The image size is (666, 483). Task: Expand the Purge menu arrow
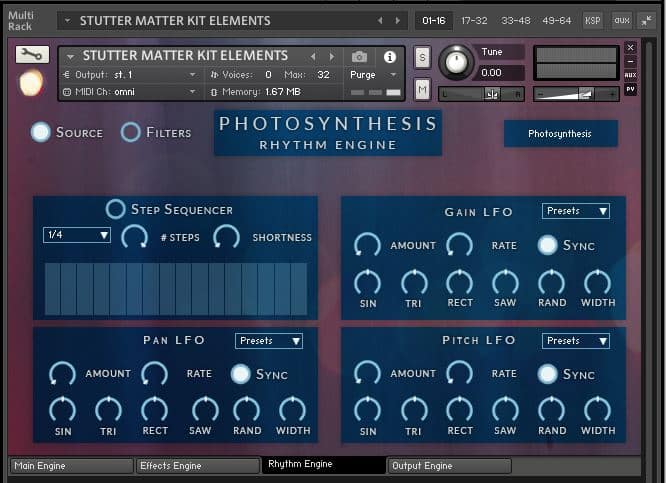tap(393, 75)
